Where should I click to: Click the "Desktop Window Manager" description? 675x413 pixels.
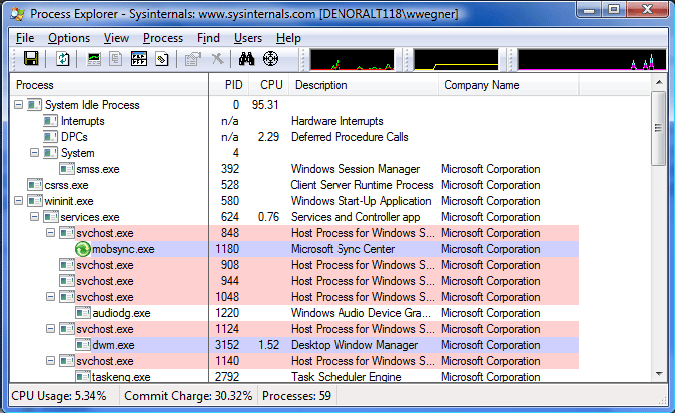[354, 345]
